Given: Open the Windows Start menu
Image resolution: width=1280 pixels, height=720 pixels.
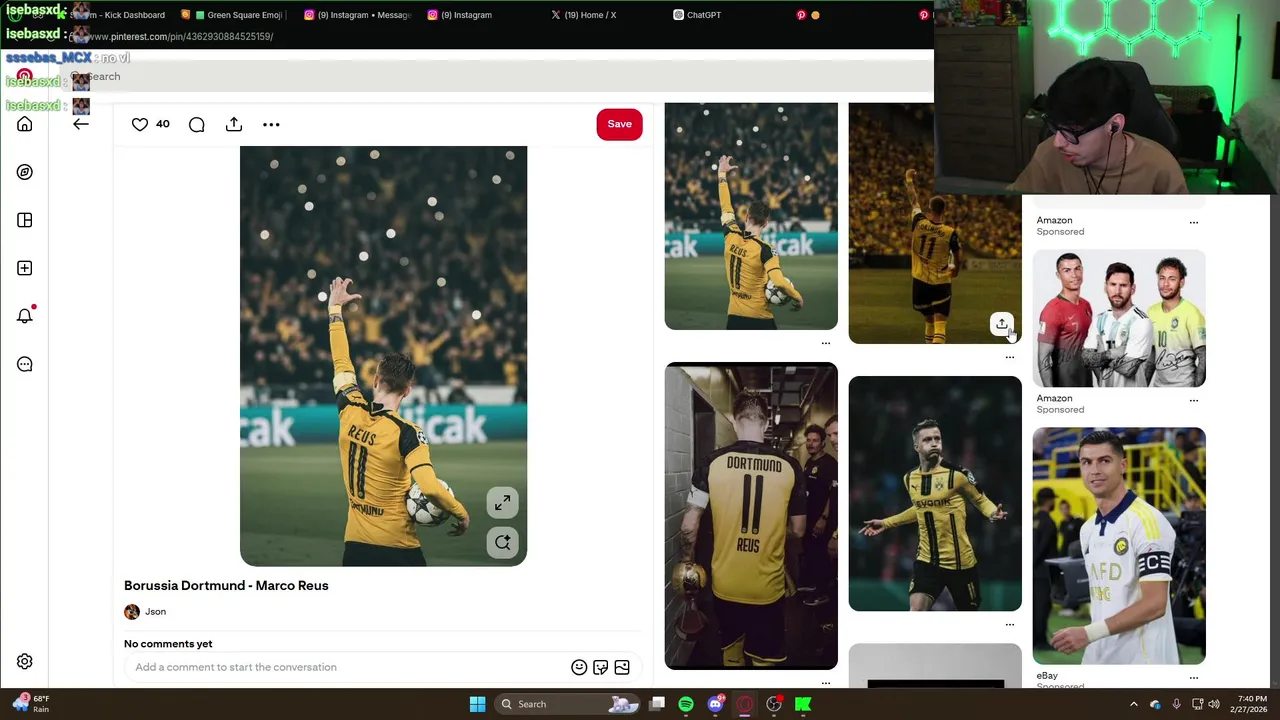Looking at the screenshot, I should click(x=477, y=704).
